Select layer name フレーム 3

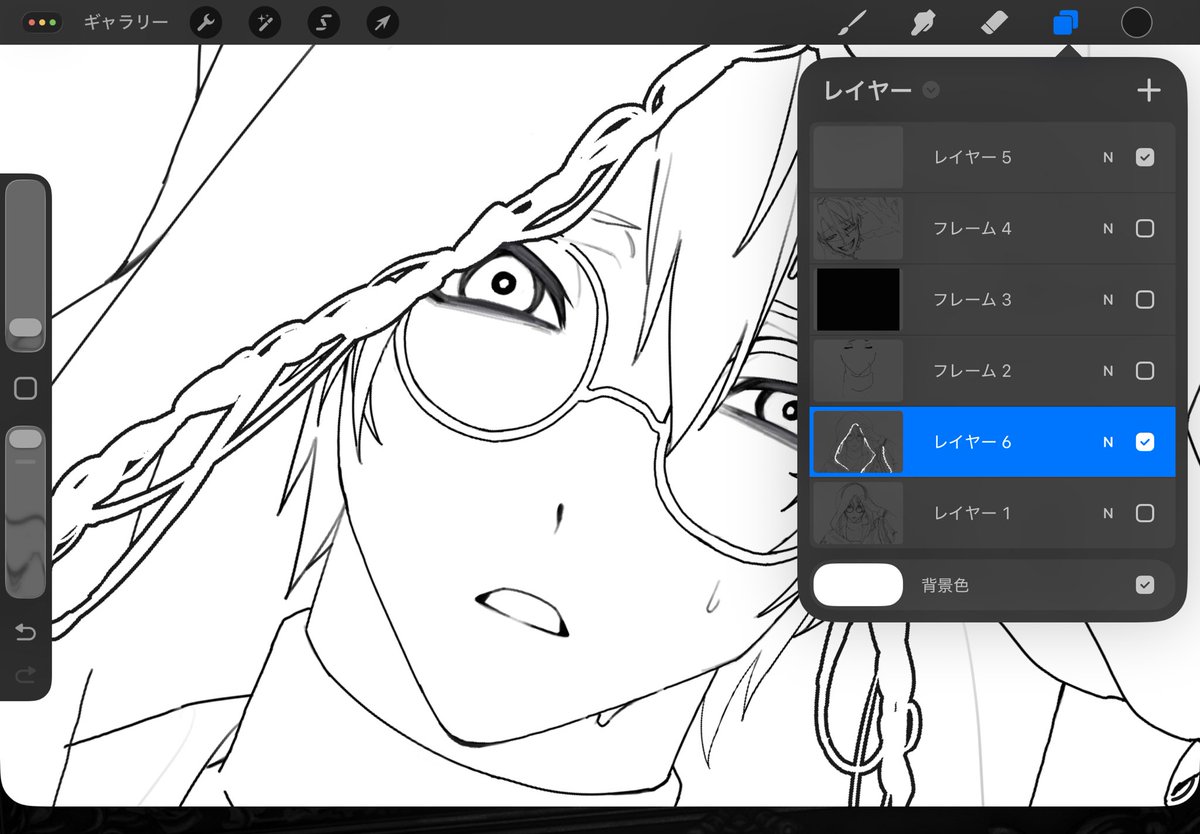973,300
